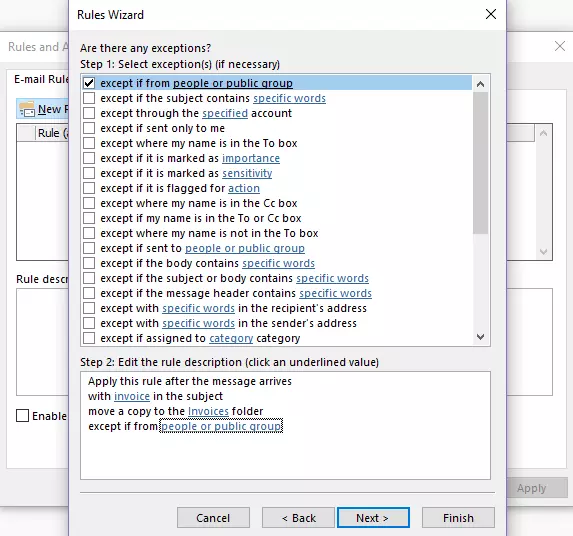The width and height of the screenshot is (573, 536).
Task: Check 'except where my name is in the To box'
Action: (x=89, y=143)
